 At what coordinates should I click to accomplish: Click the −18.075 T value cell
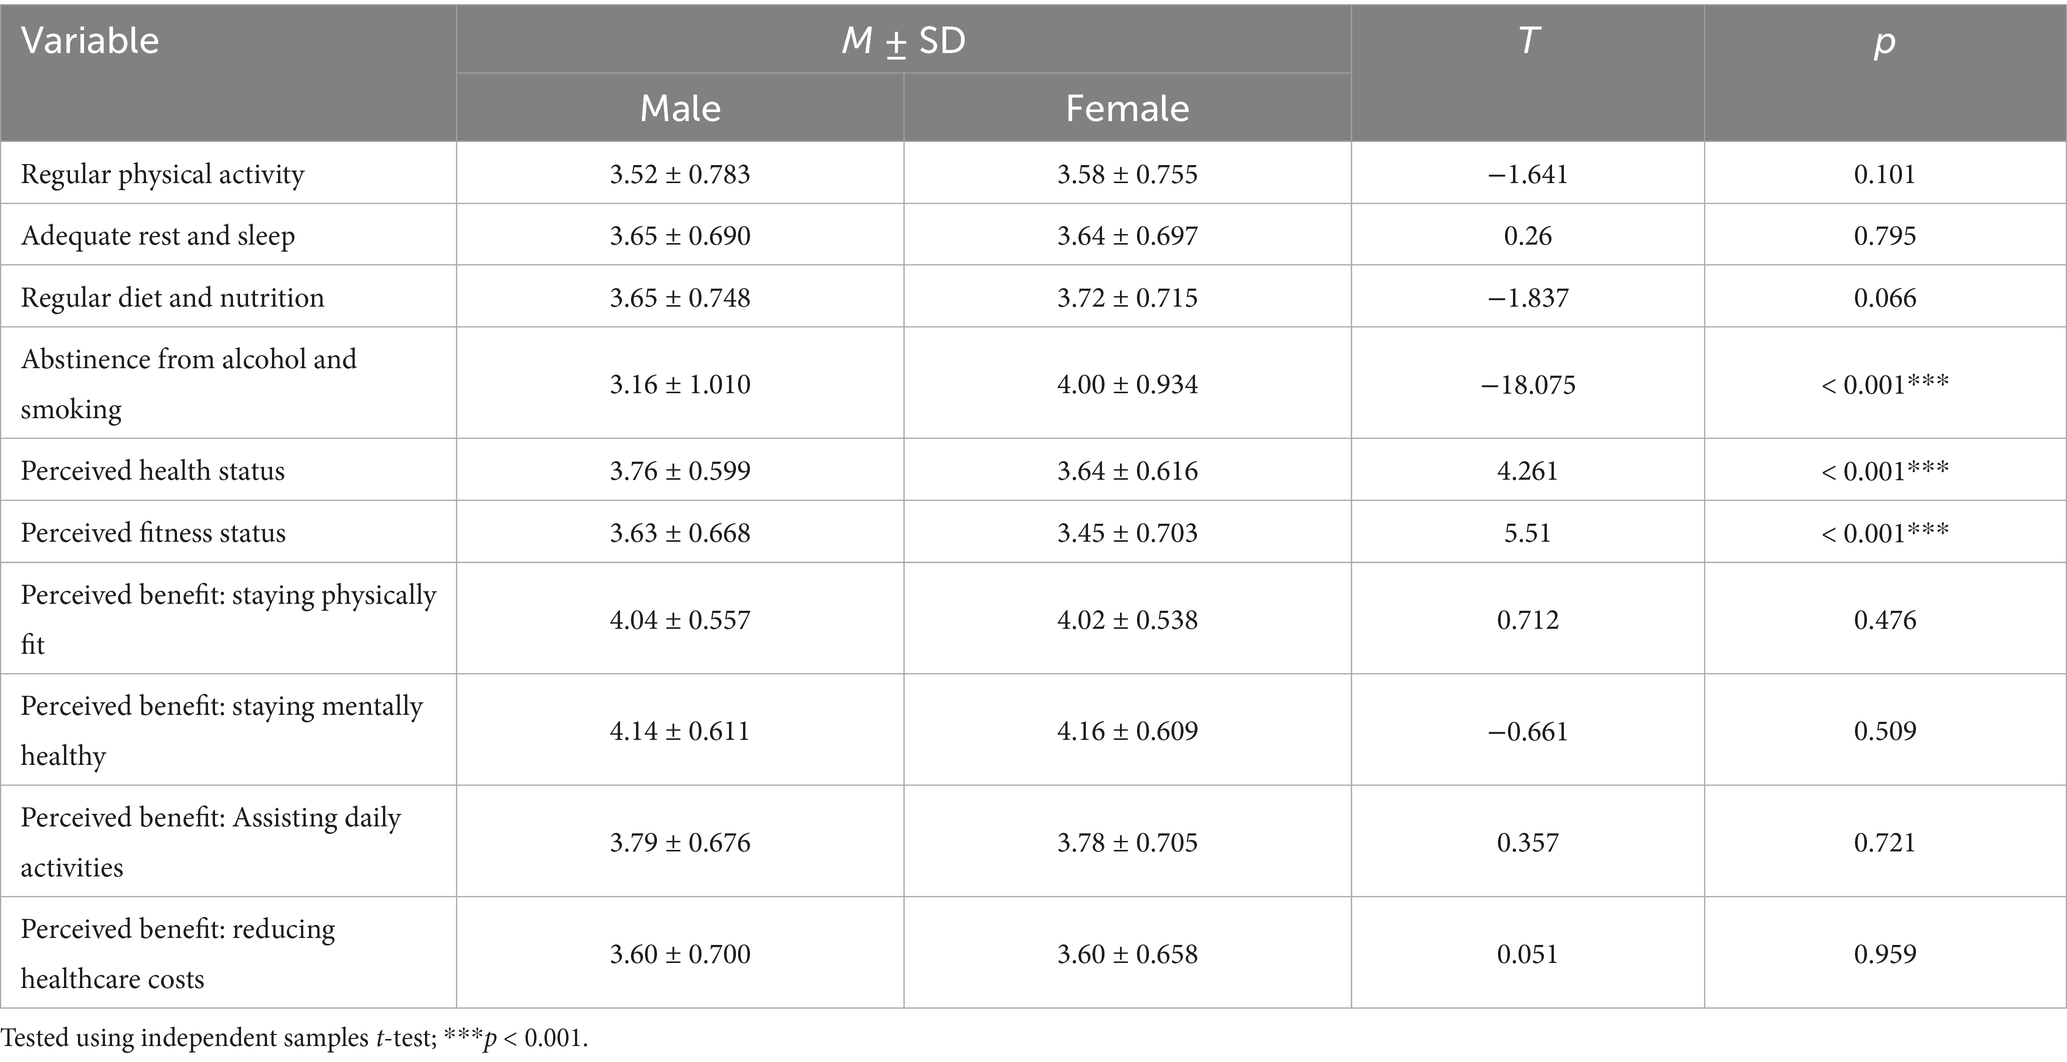(1528, 385)
